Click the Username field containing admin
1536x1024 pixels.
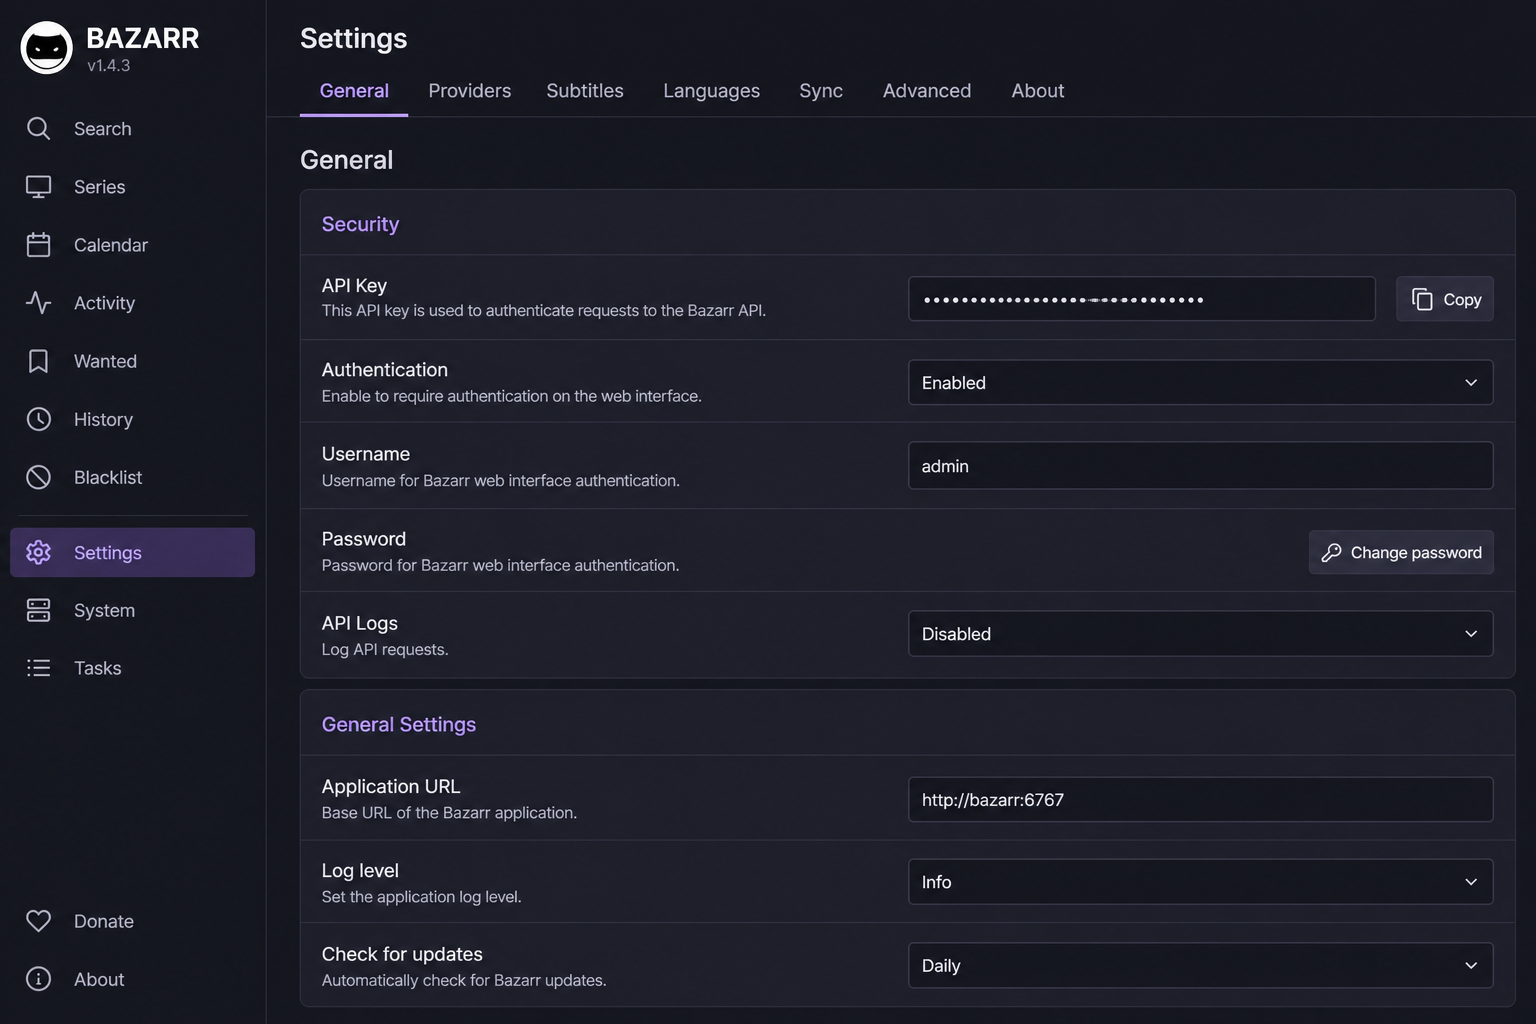[1200, 466]
